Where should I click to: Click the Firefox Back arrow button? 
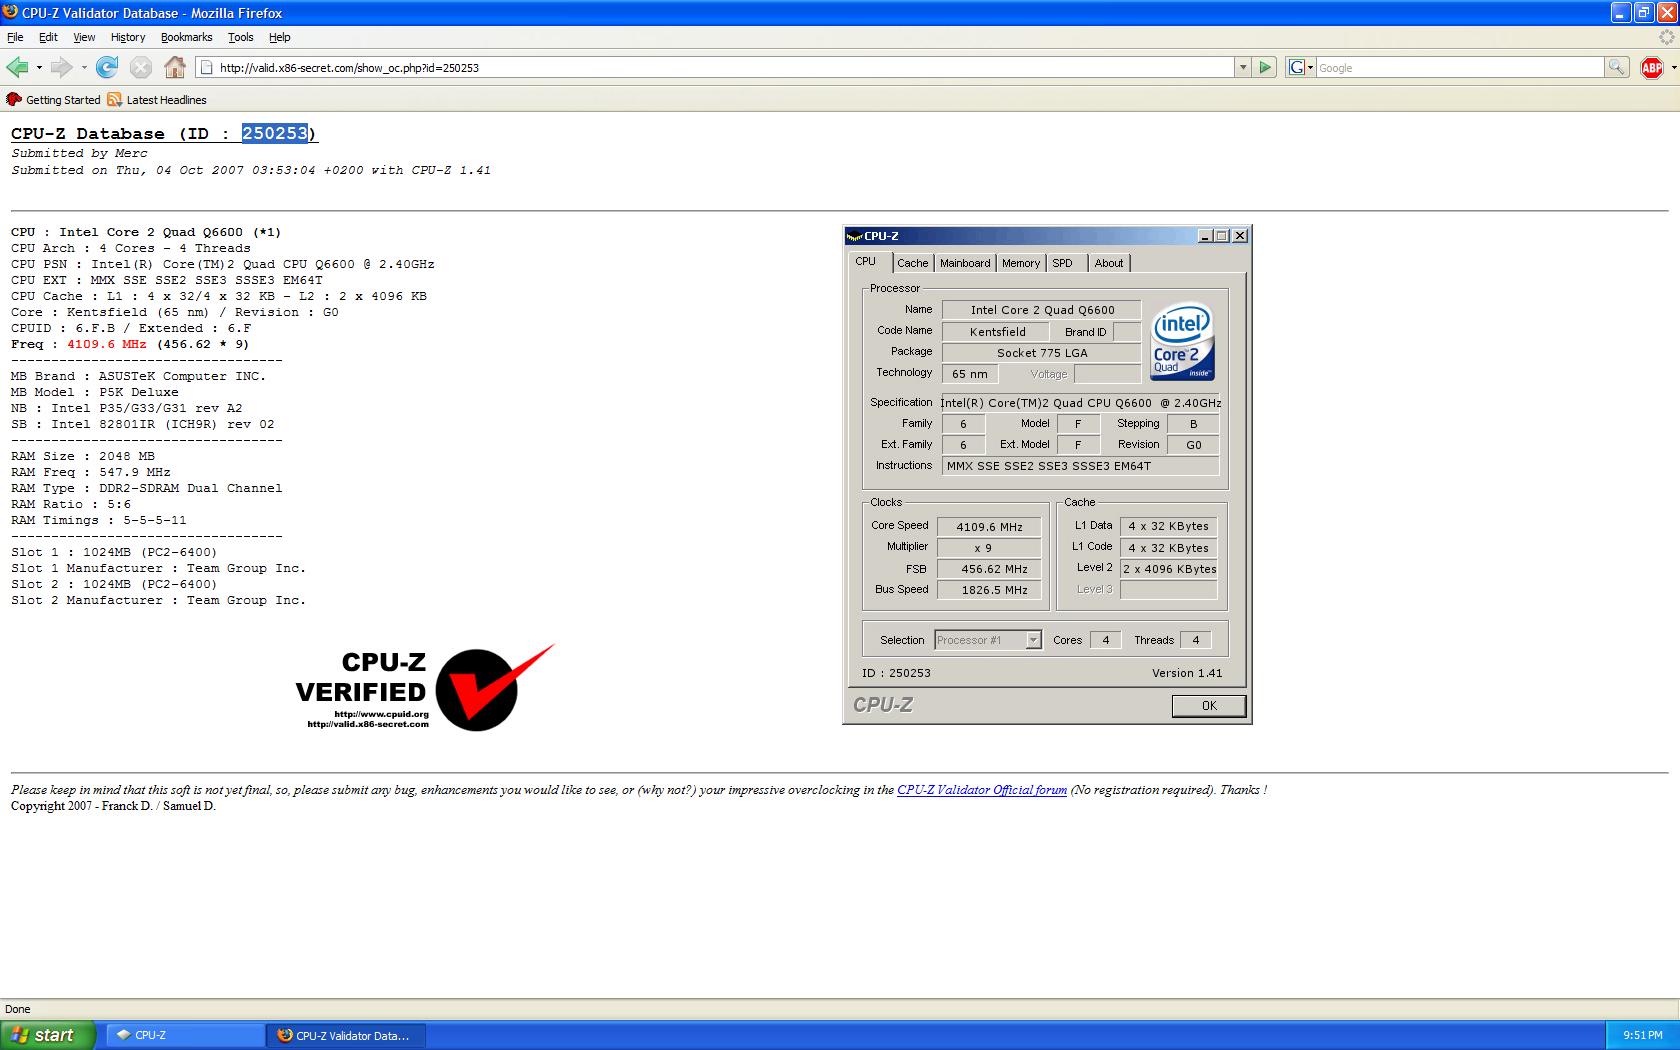(17, 67)
